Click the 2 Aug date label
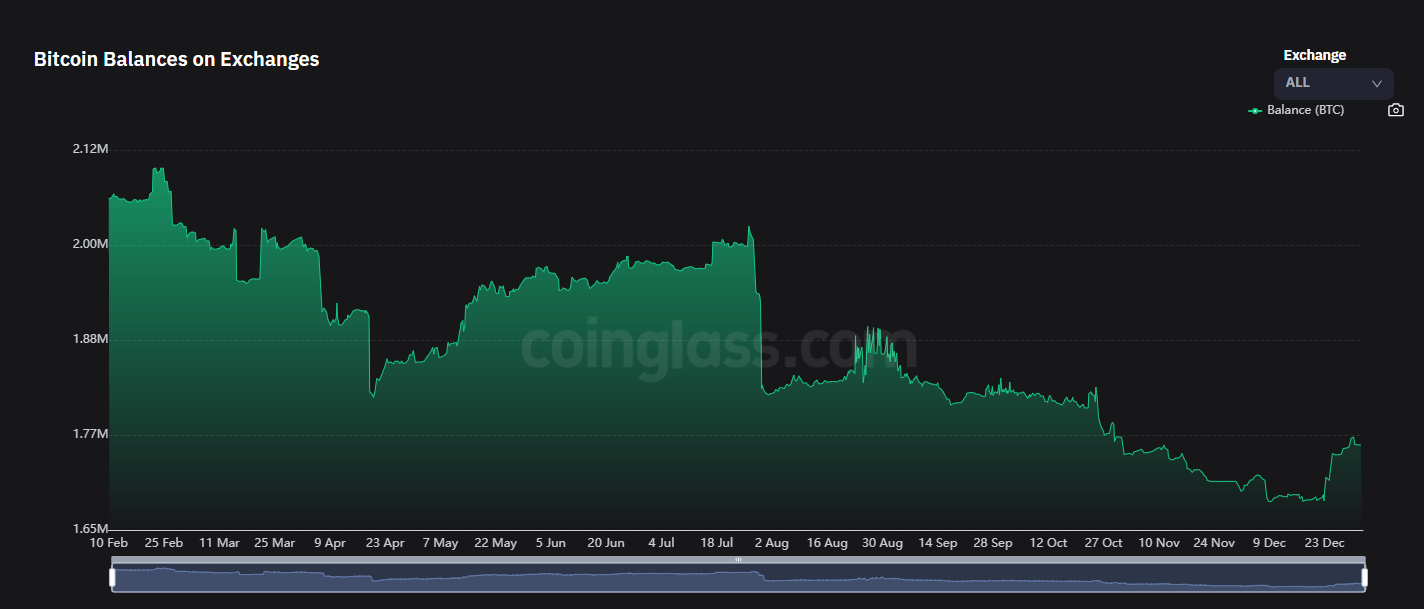1424x609 pixels. [x=771, y=543]
